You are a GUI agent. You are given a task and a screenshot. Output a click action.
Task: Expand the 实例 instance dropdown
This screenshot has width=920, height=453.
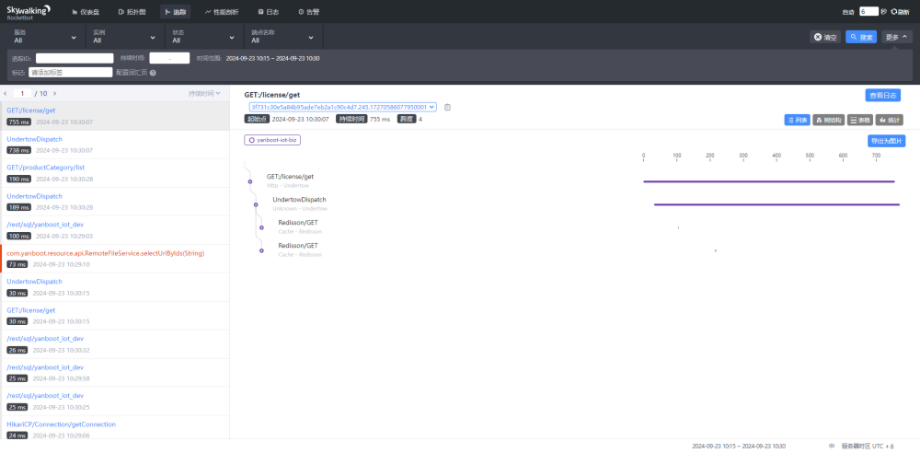pyautogui.click(x=124, y=37)
